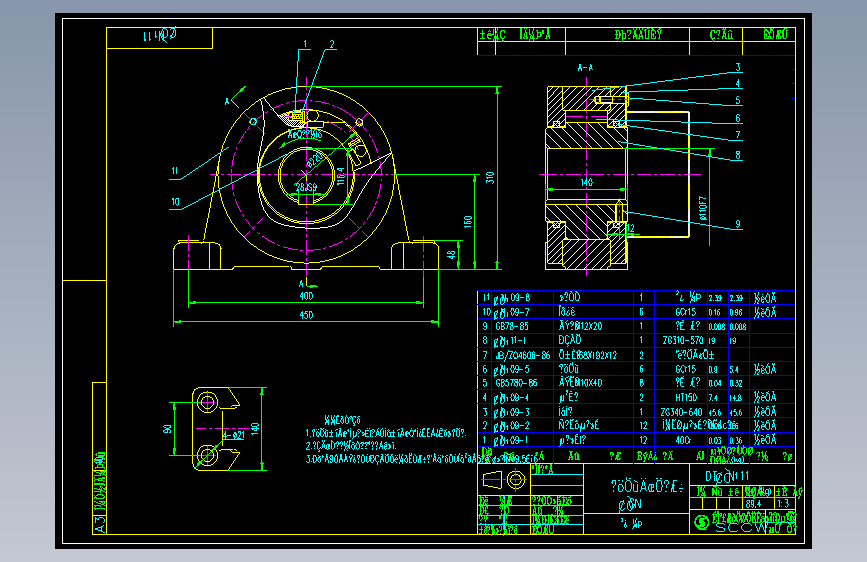This screenshot has width=867, height=562.
Task: Select the 90 hole spacing dimension
Action: click(168, 429)
